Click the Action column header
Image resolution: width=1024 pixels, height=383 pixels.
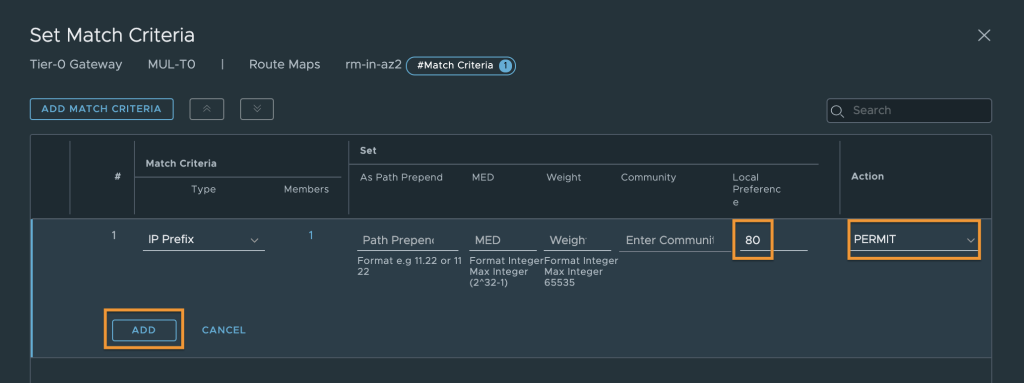(x=867, y=176)
